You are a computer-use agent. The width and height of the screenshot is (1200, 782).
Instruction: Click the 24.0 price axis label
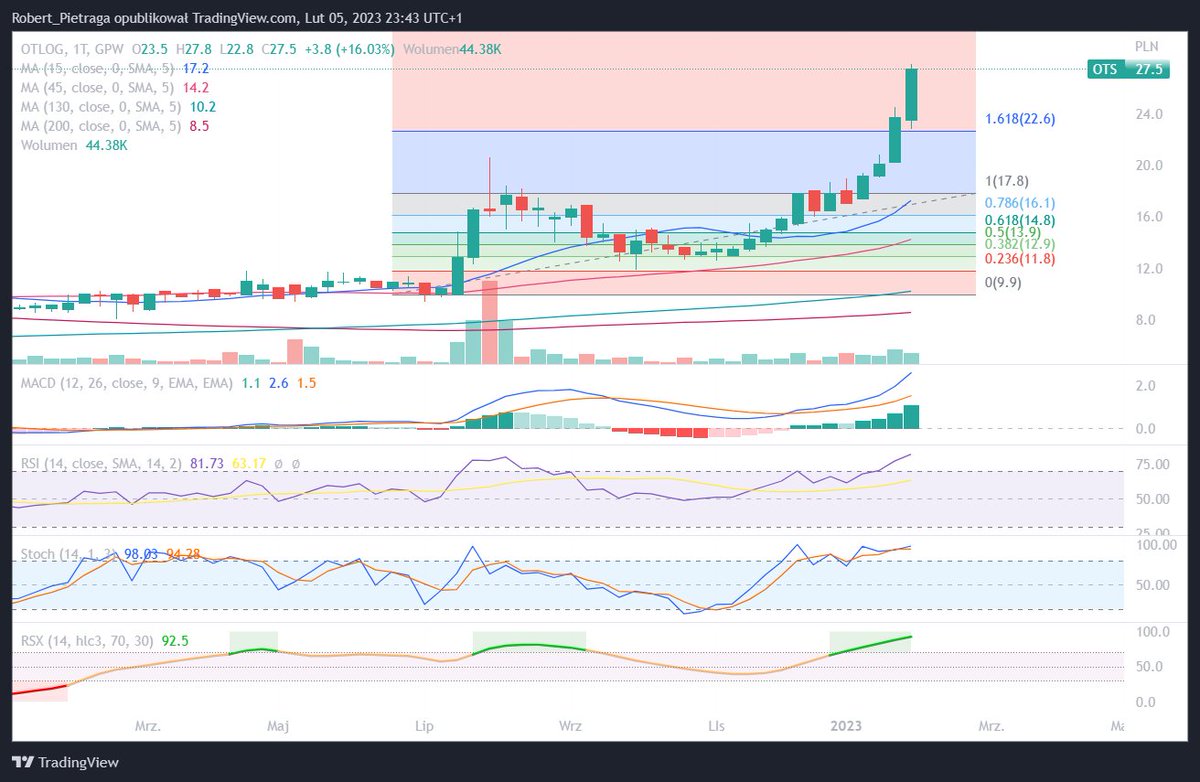click(1149, 114)
